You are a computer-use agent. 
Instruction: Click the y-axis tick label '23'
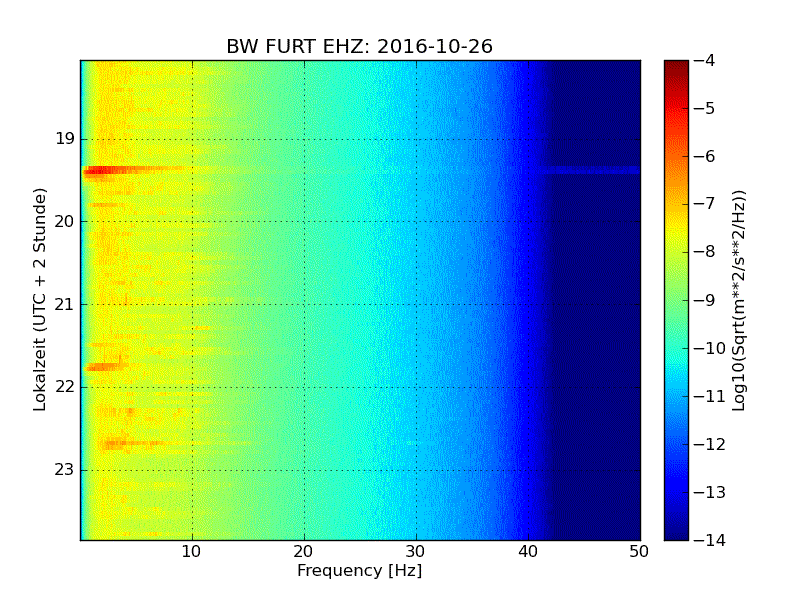[65, 470]
